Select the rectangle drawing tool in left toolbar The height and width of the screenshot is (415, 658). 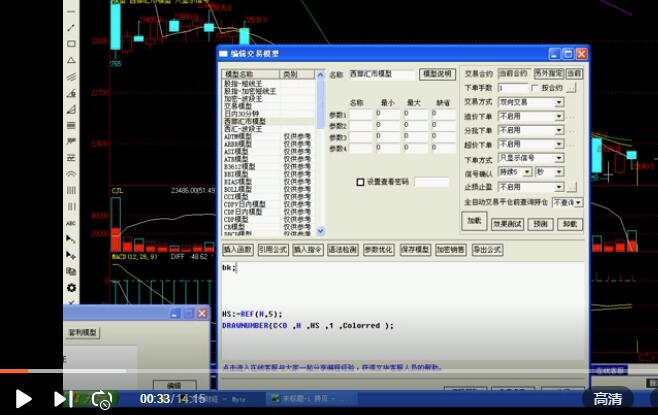[71, 44]
